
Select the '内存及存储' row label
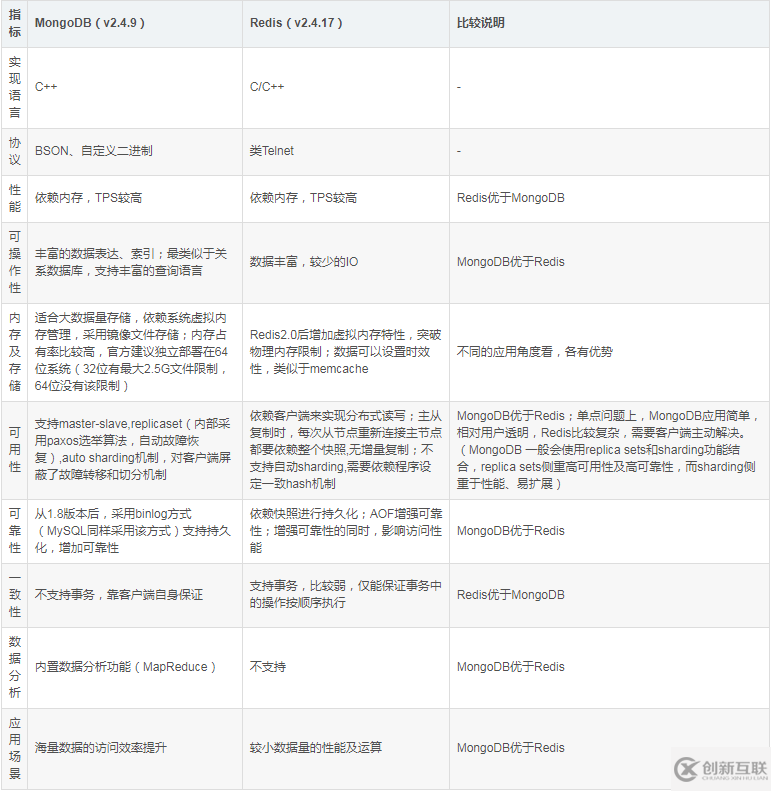(15, 352)
